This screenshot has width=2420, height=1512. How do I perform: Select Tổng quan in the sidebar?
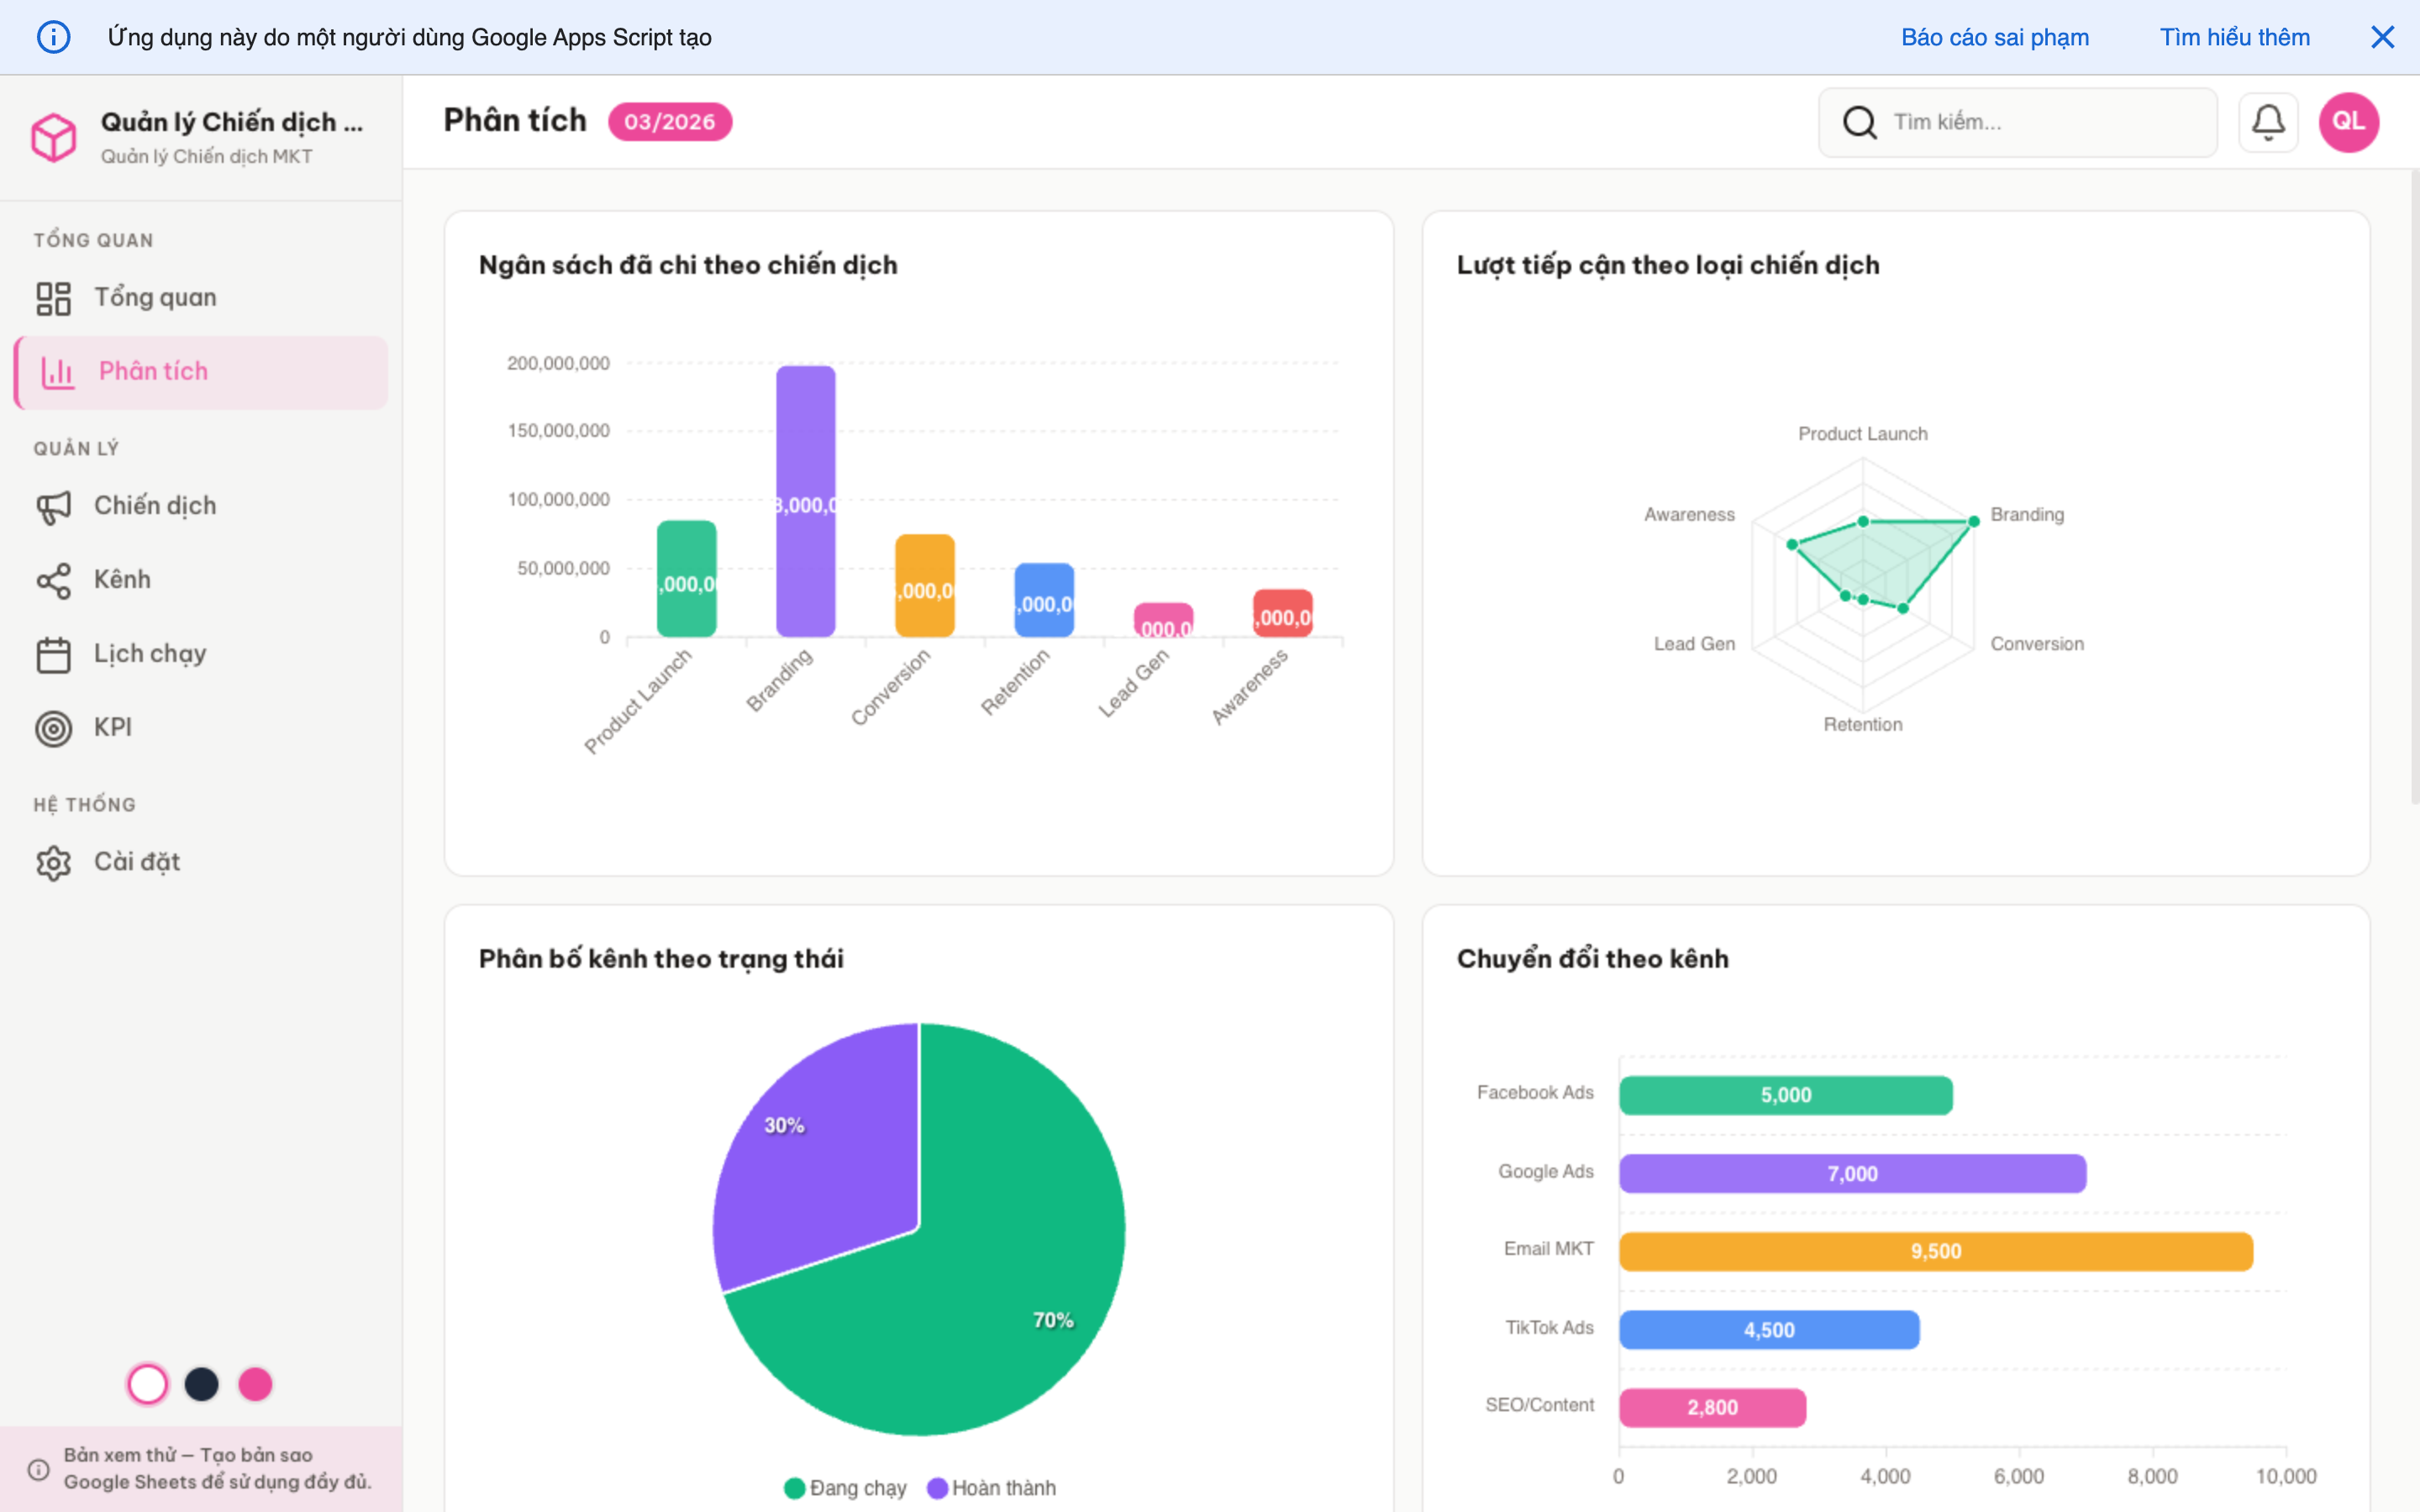[x=156, y=297]
